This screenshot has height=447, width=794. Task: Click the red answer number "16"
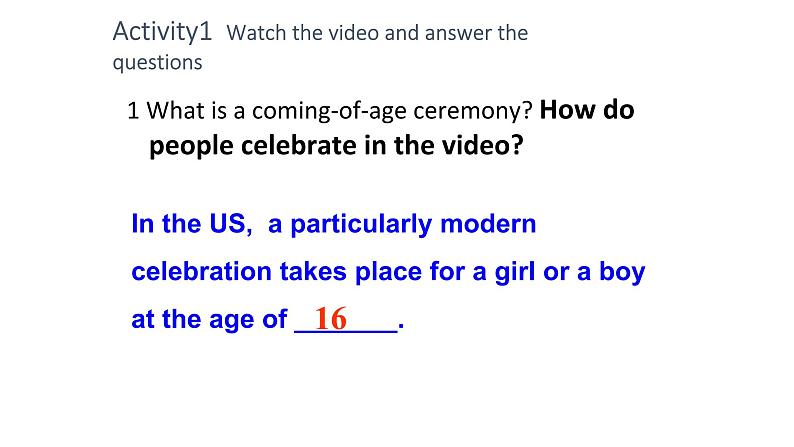click(330, 319)
